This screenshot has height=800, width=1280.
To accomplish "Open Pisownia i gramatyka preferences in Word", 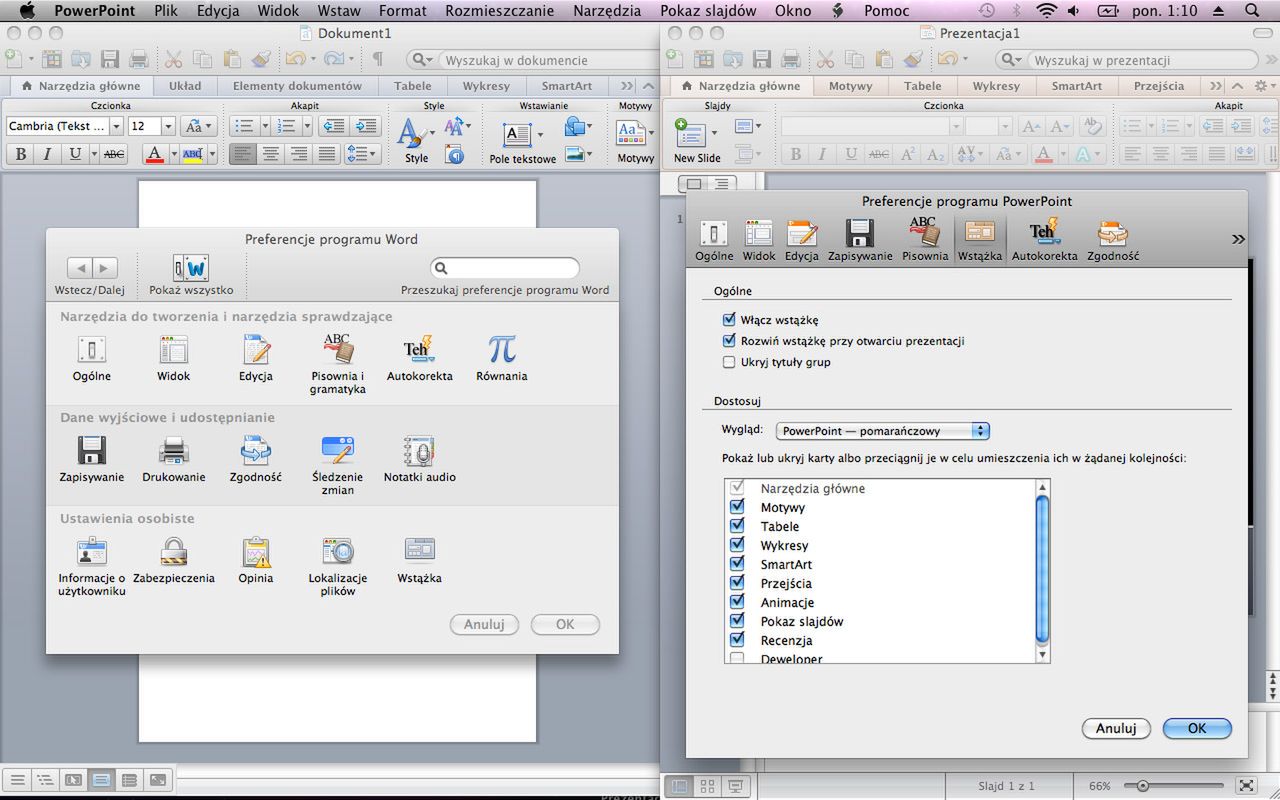I will pos(338,364).
